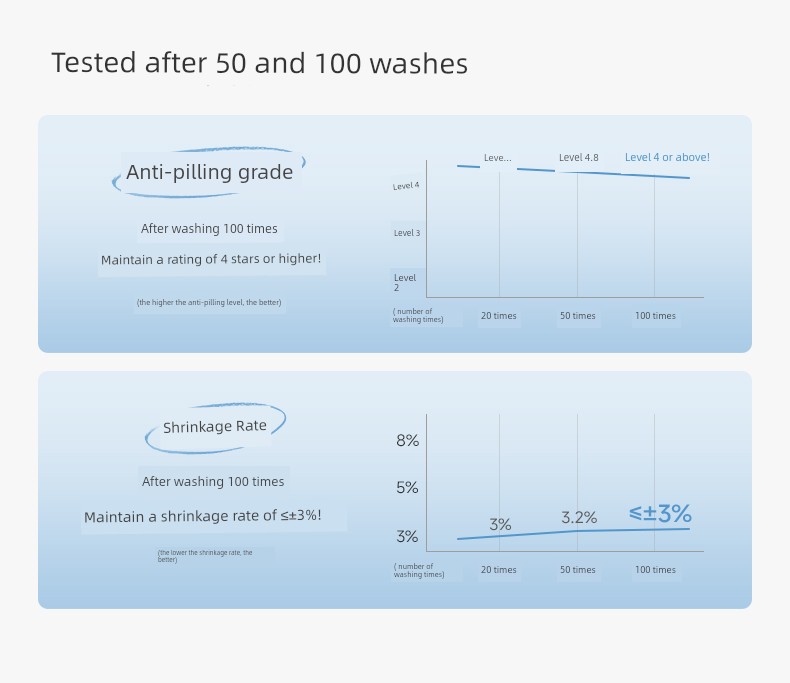Click '50 times' under the shrinkage chart
The width and height of the screenshot is (790, 683).
tap(577, 570)
